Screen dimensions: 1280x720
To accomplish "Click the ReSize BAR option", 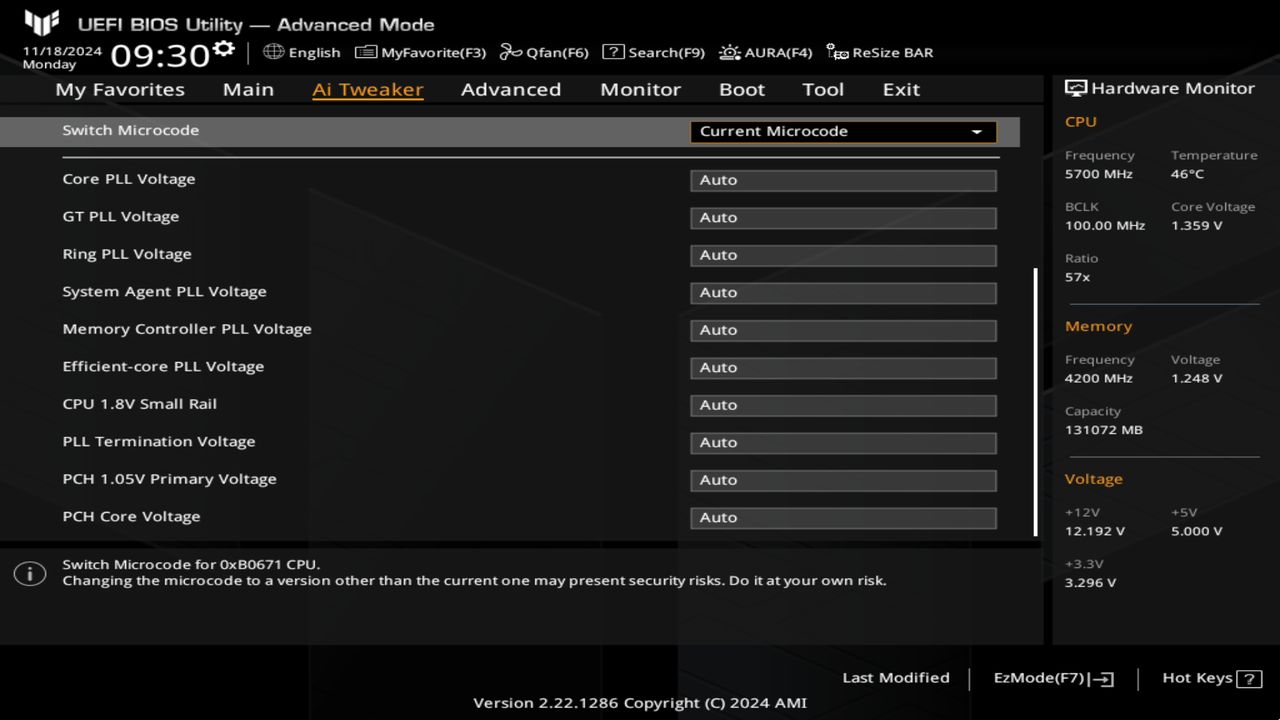I will click(879, 52).
